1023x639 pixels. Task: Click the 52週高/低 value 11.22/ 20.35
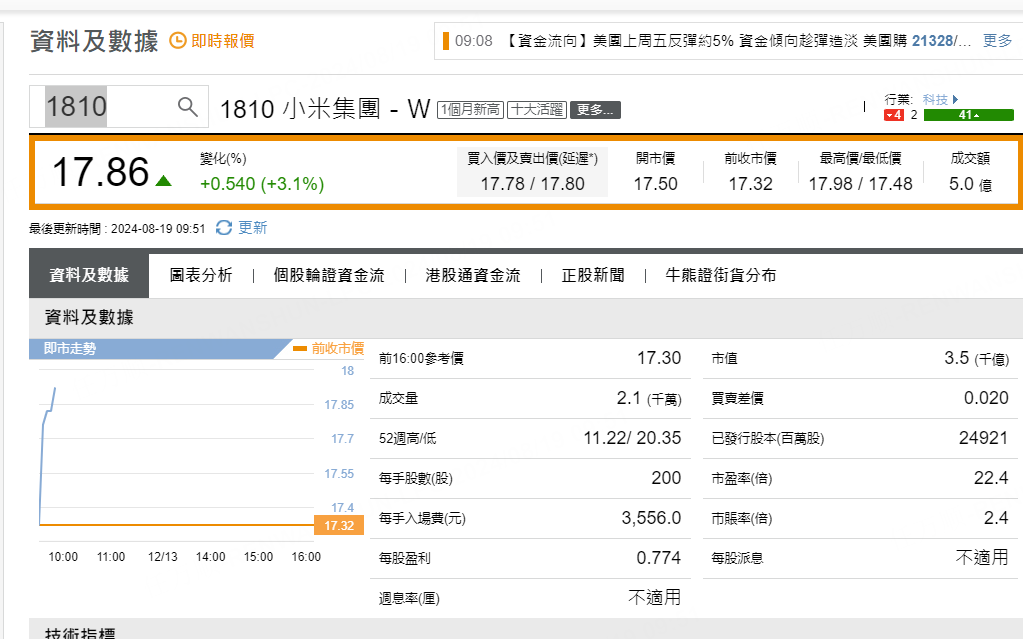tap(632, 438)
